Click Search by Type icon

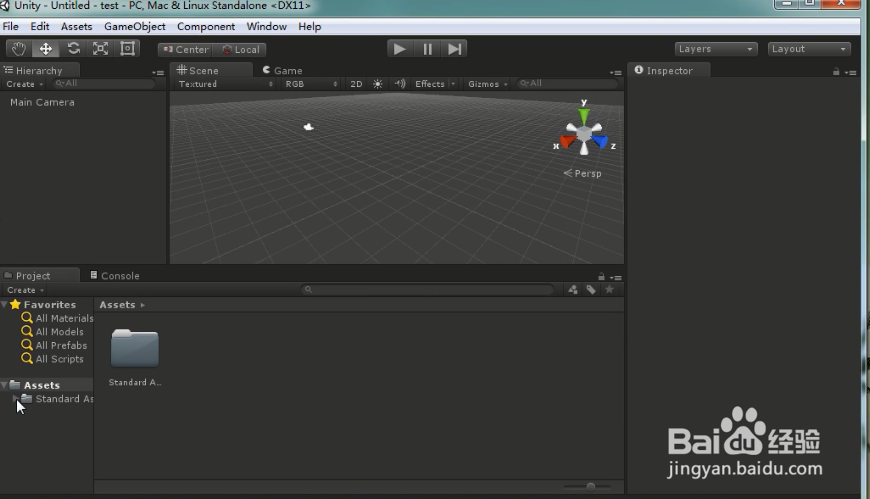(x=573, y=290)
